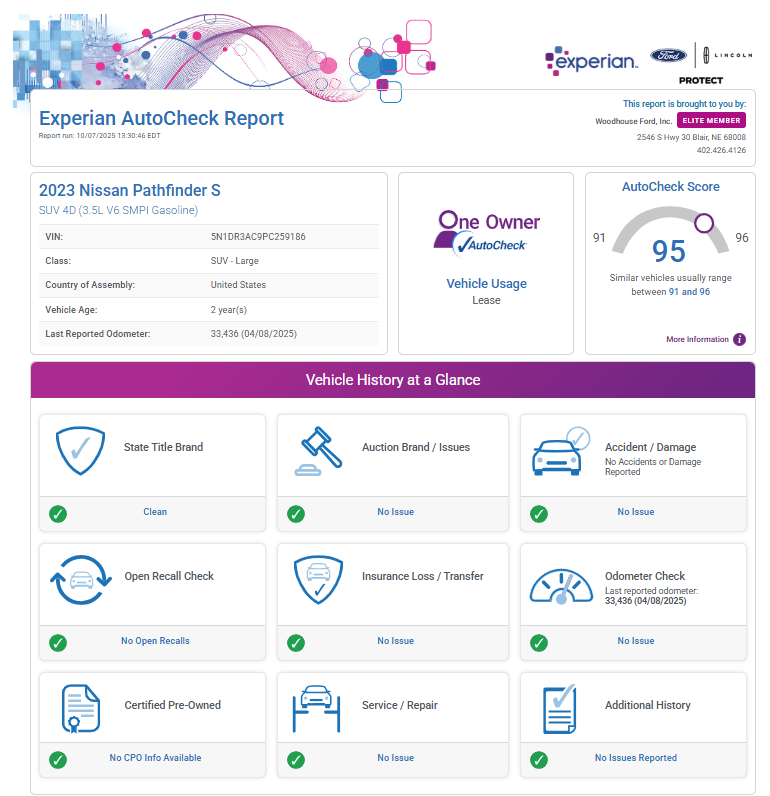Click green checkmark beside Clean title status
Image resolution: width=770 pixels, height=796 pixels.
coord(58,513)
